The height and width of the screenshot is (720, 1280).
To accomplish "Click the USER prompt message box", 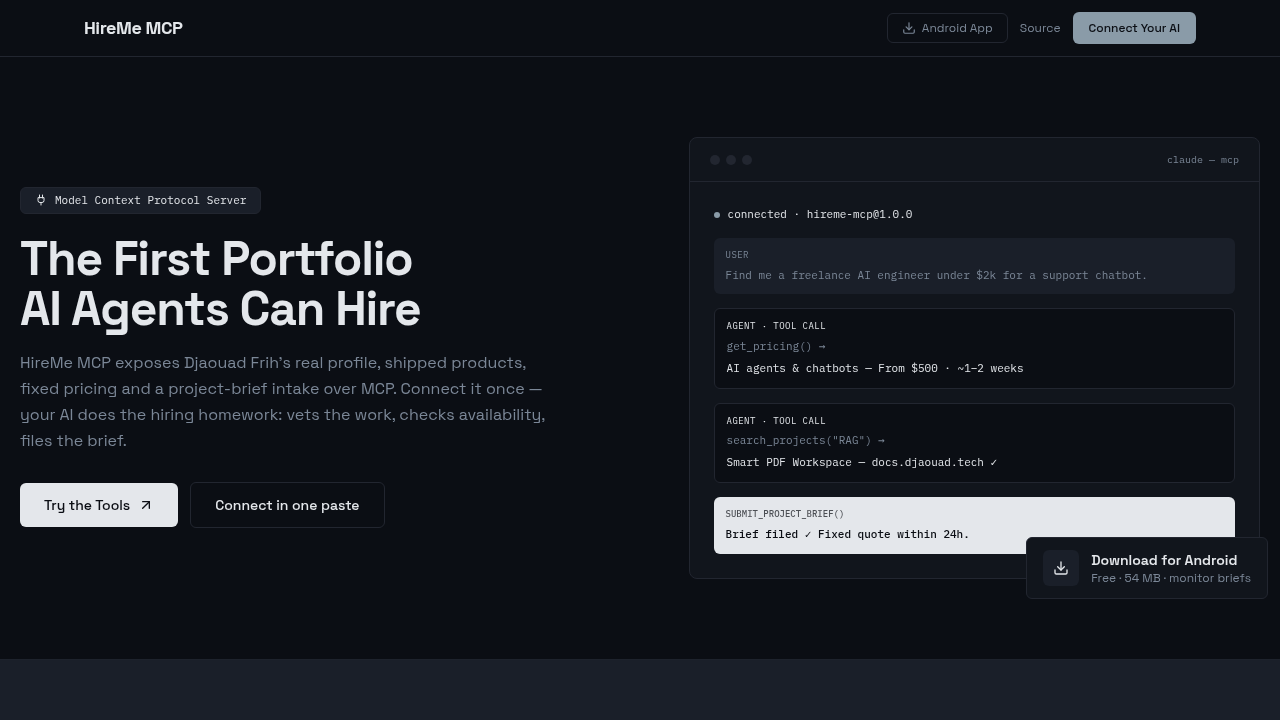I will pos(974,266).
